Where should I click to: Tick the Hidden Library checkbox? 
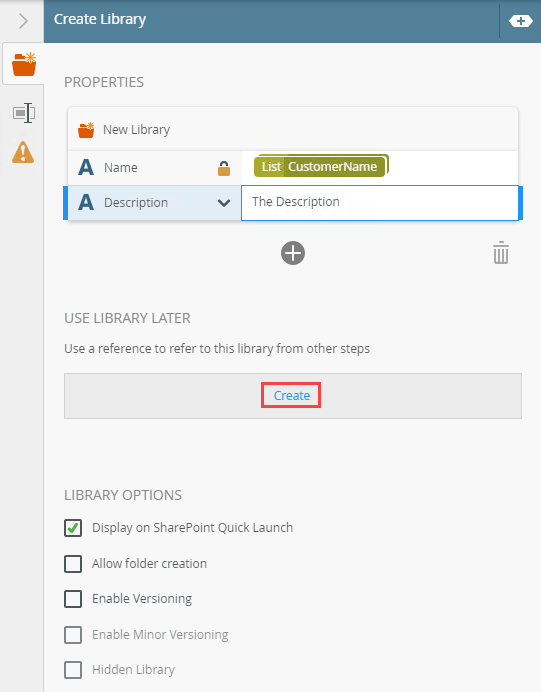point(73,669)
